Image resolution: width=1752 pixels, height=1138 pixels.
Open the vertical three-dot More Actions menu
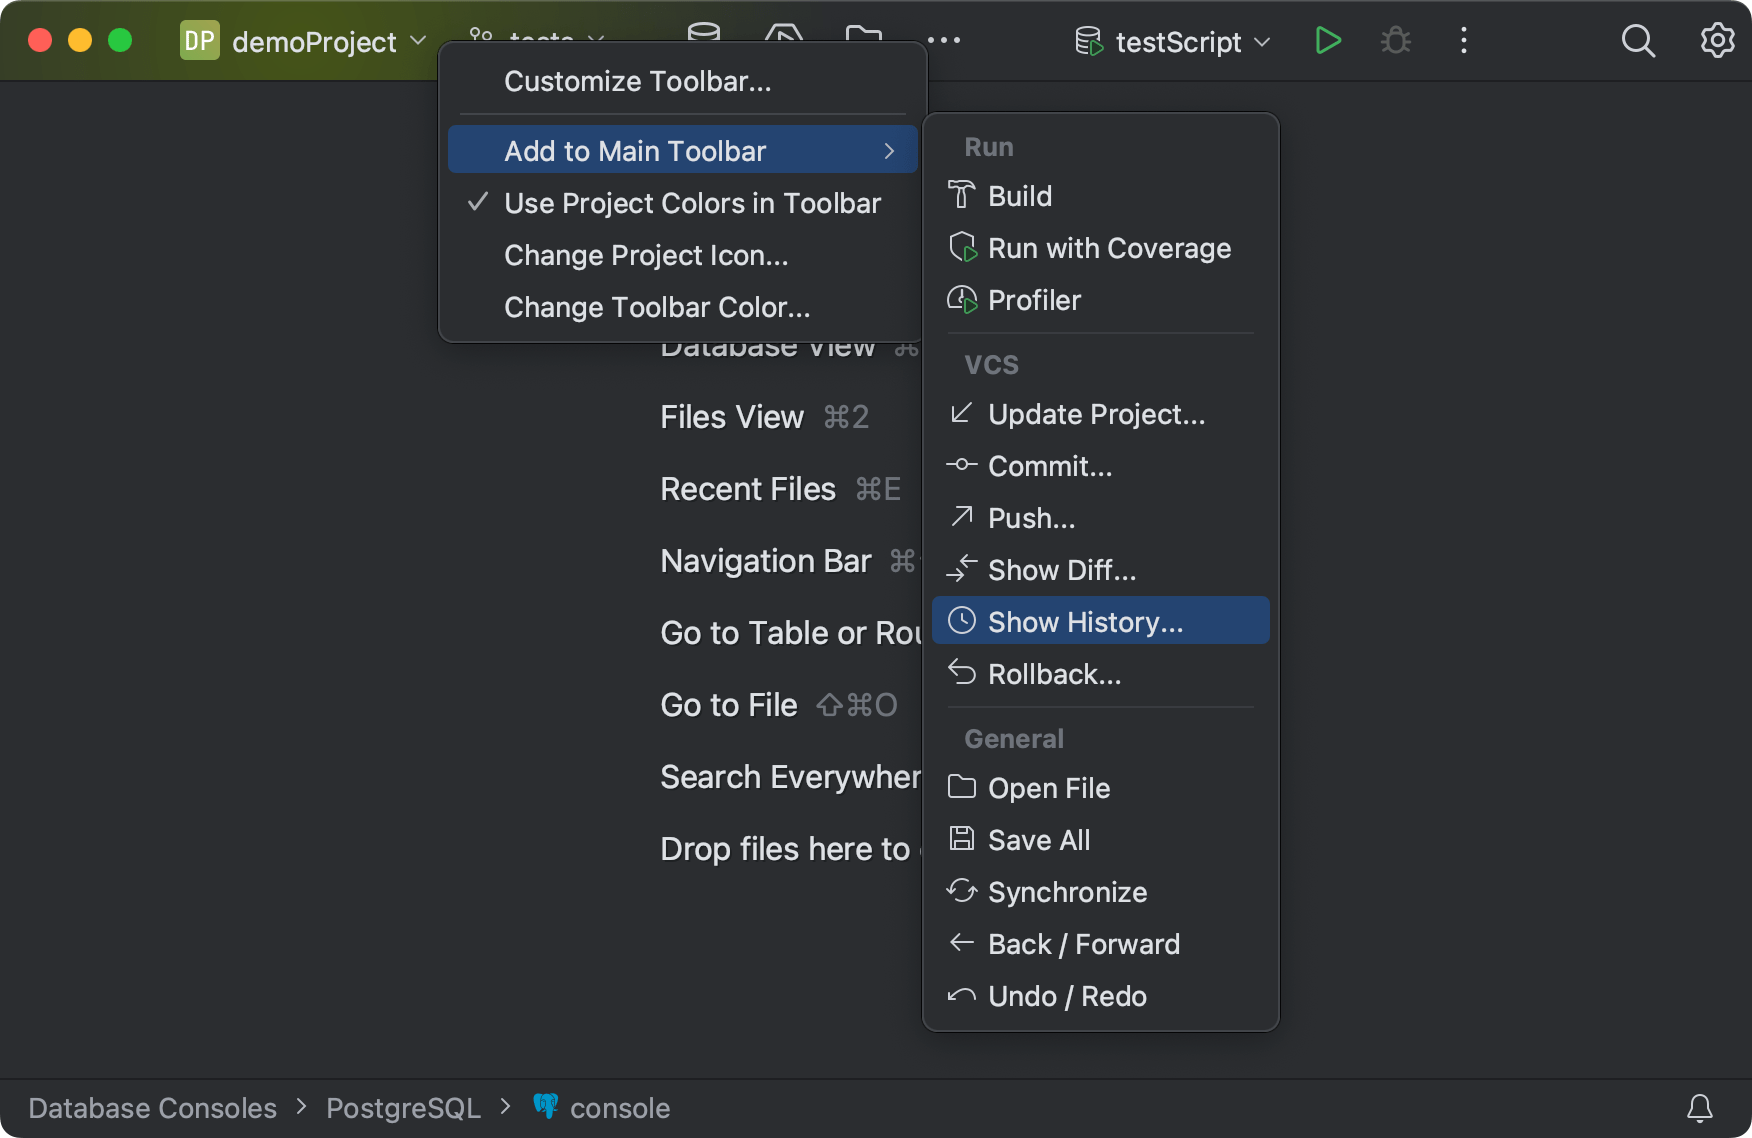coord(1463,41)
